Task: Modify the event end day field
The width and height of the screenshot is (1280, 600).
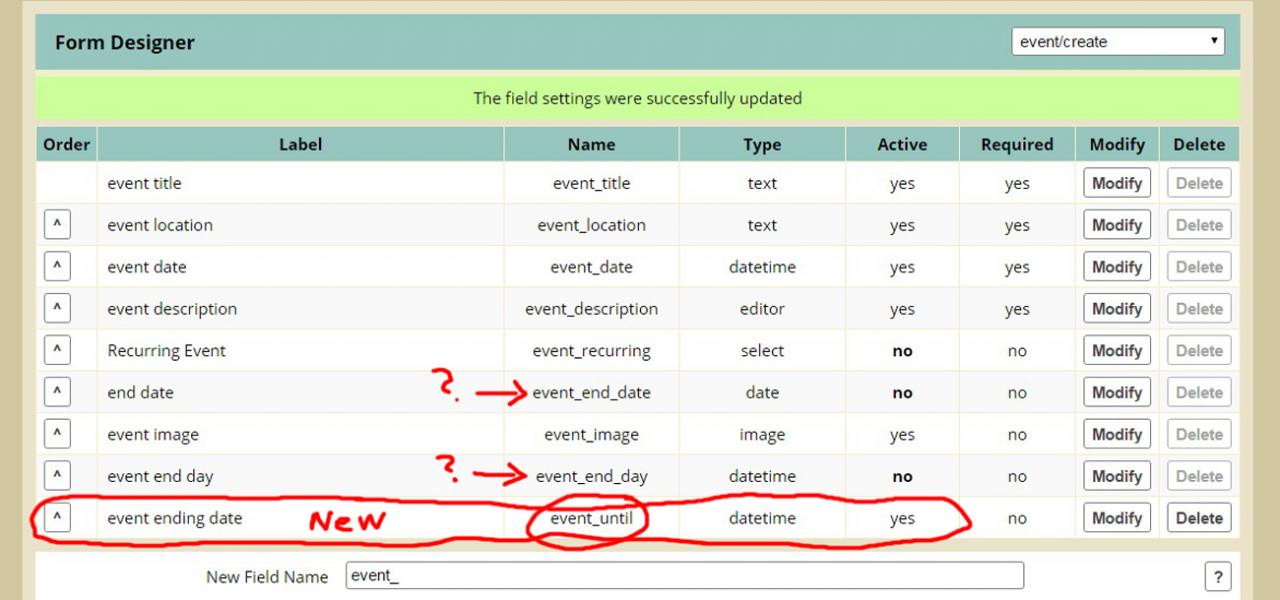Action: [x=1117, y=477]
